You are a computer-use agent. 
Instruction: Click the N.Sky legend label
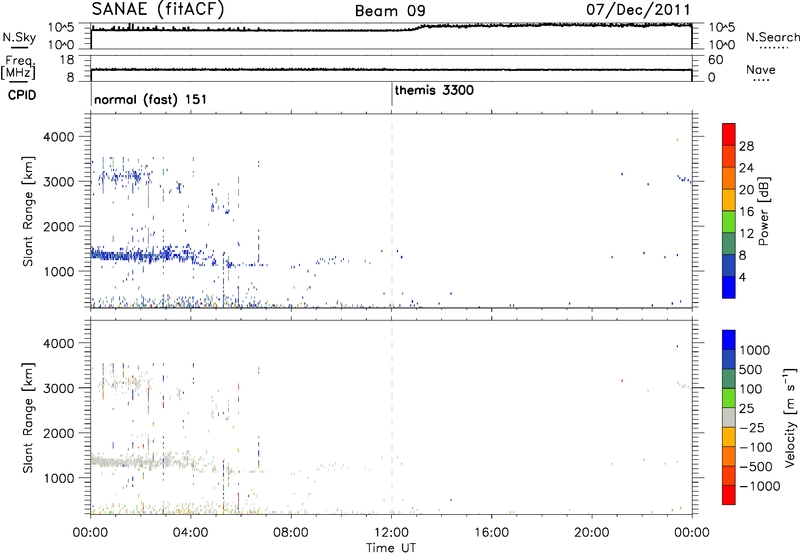click(19, 37)
